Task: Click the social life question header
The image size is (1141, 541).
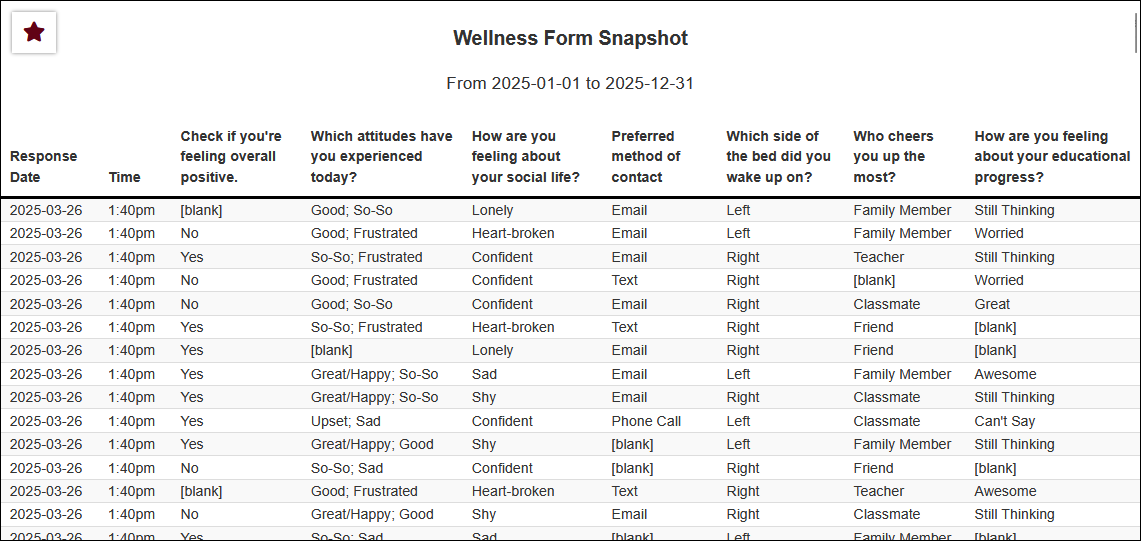Action: [526, 156]
